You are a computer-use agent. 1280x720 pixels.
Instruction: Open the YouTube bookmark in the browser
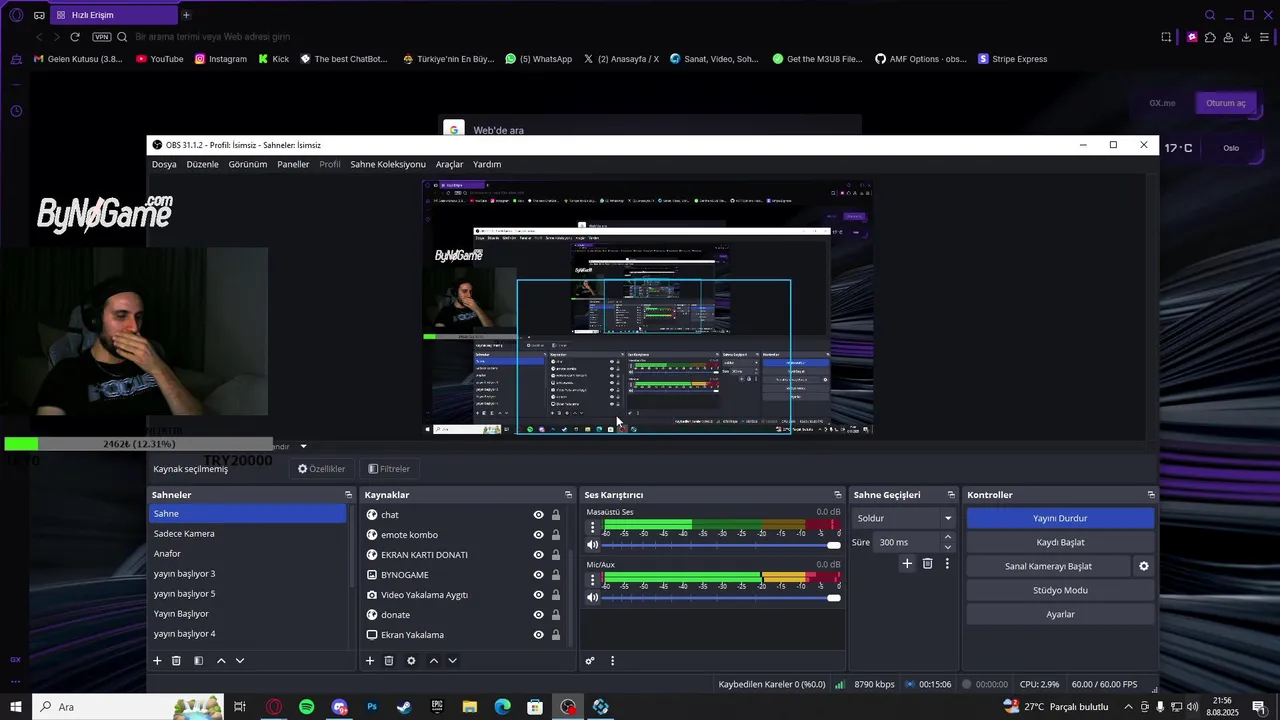(x=160, y=59)
